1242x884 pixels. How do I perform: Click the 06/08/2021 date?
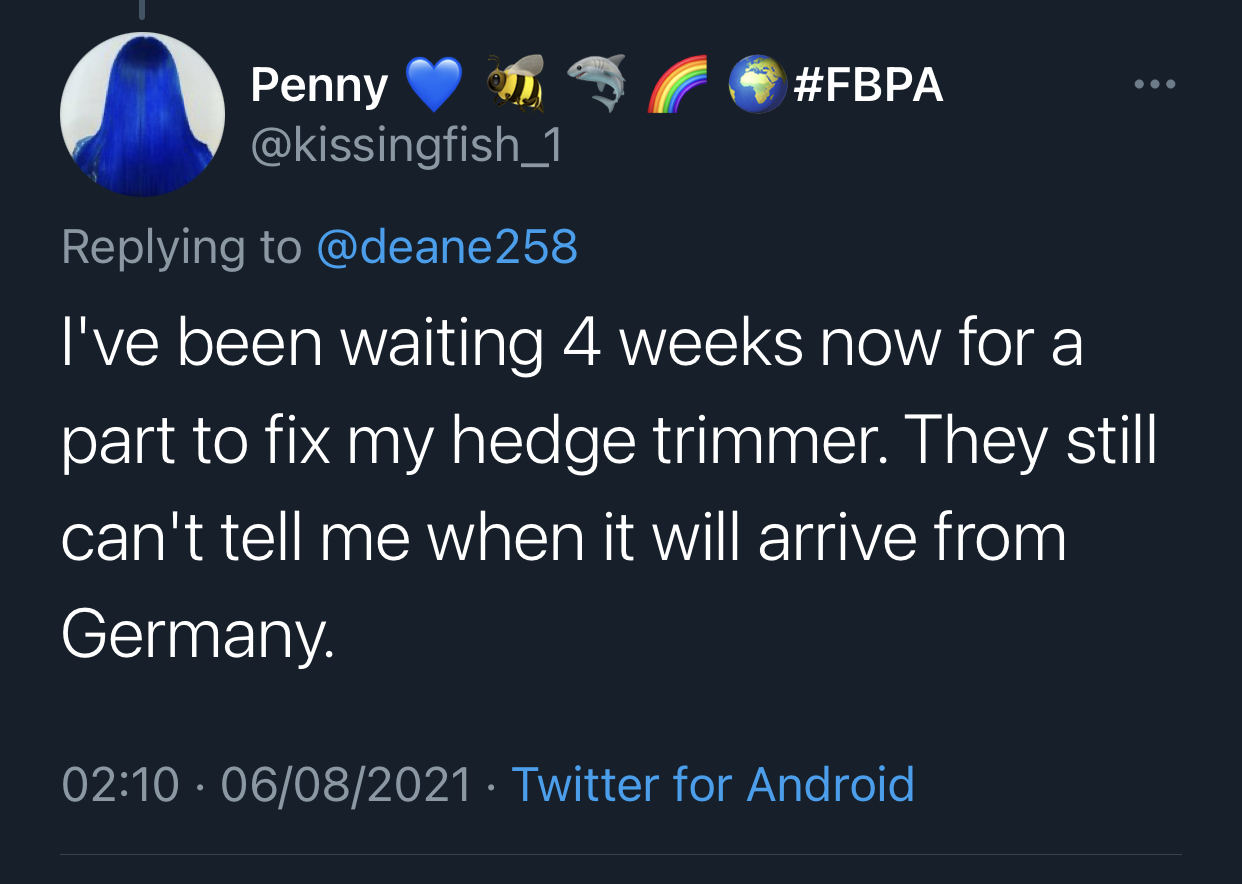[x=346, y=784]
